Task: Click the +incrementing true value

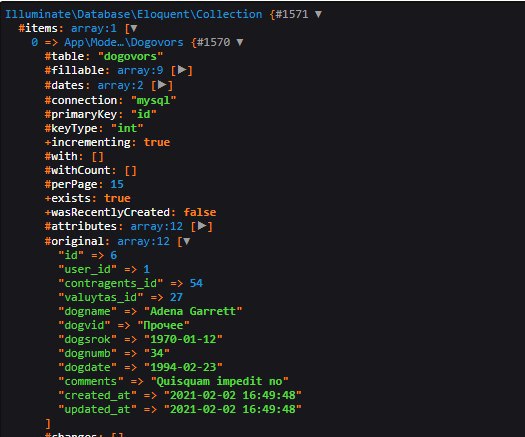Action: [x=157, y=142]
